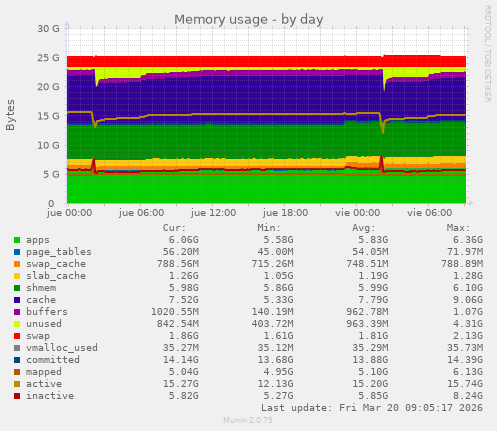
Task: Click the swap average value 1.81G
Action: tap(373, 336)
